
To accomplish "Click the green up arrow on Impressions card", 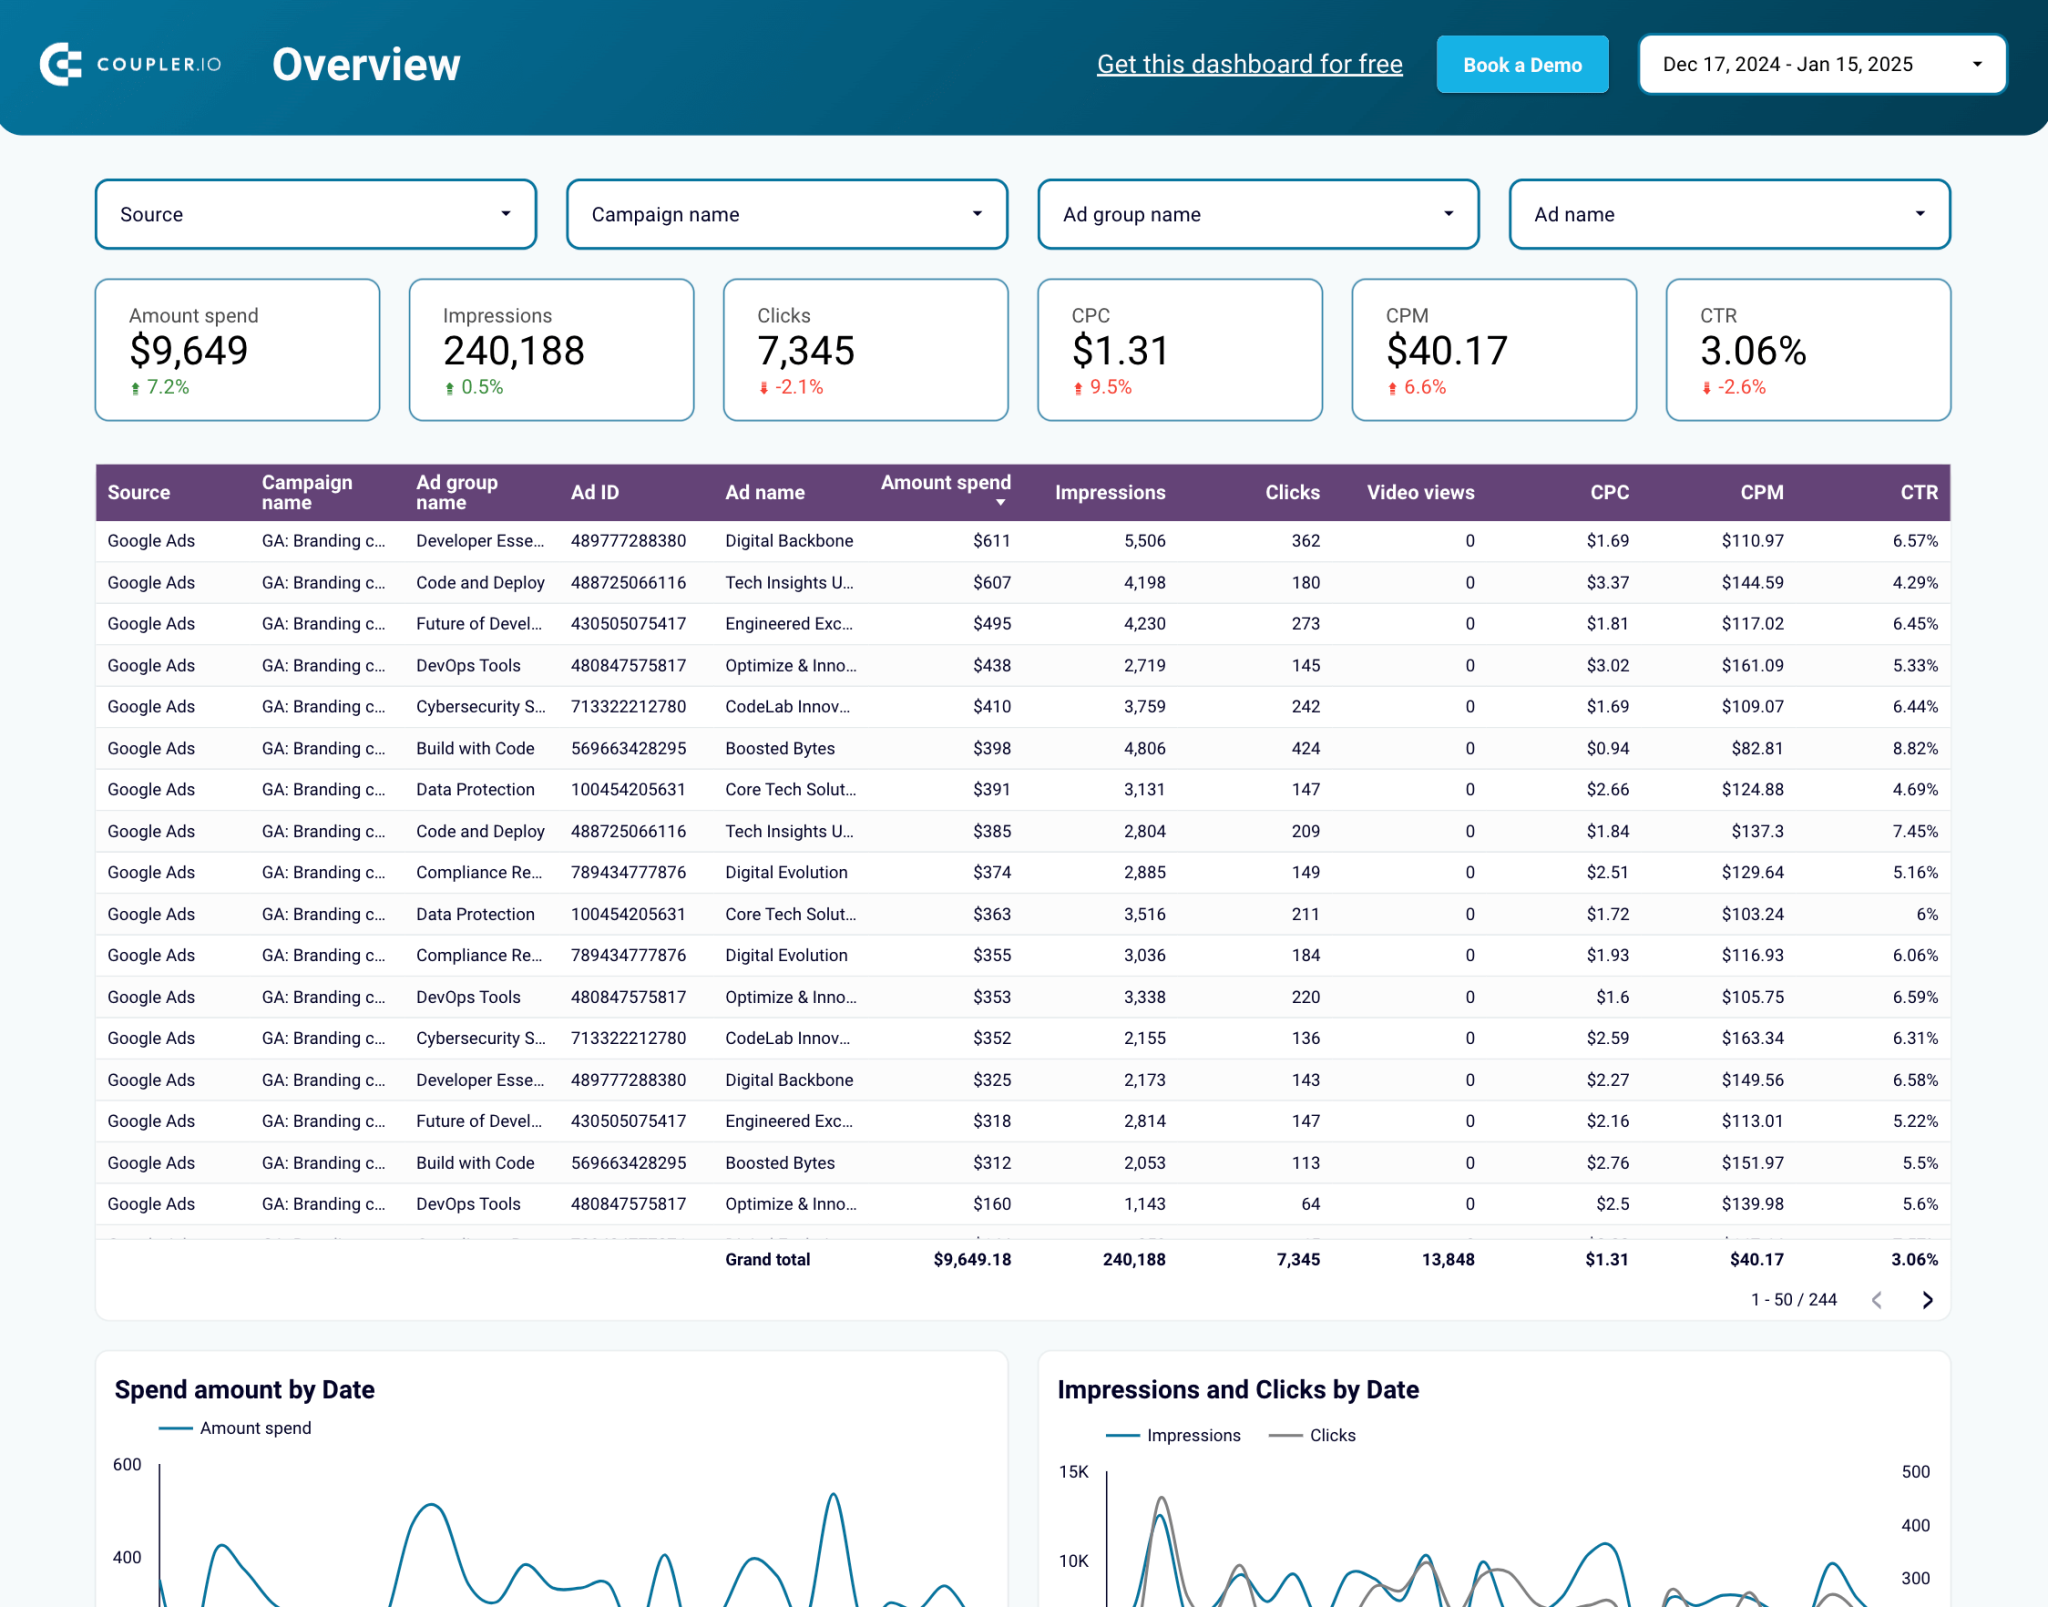I will (x=449, y=387).
